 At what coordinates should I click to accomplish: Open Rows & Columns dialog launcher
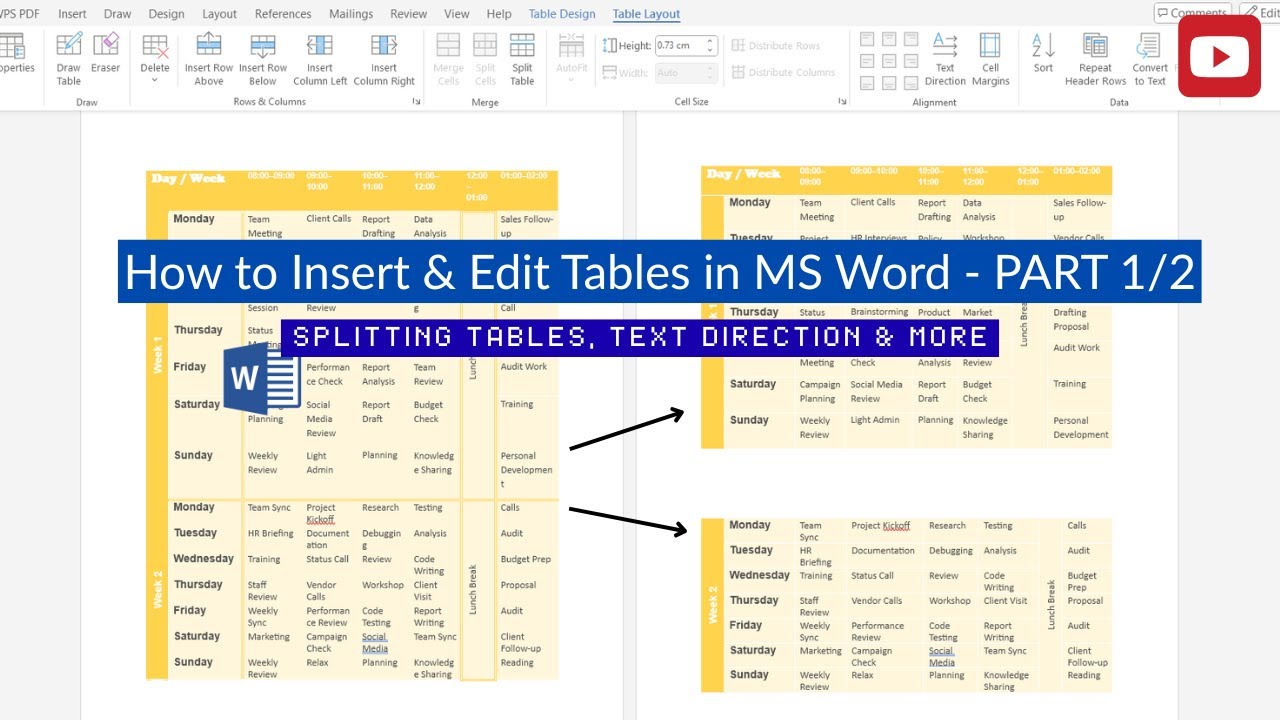pos(415,102)
